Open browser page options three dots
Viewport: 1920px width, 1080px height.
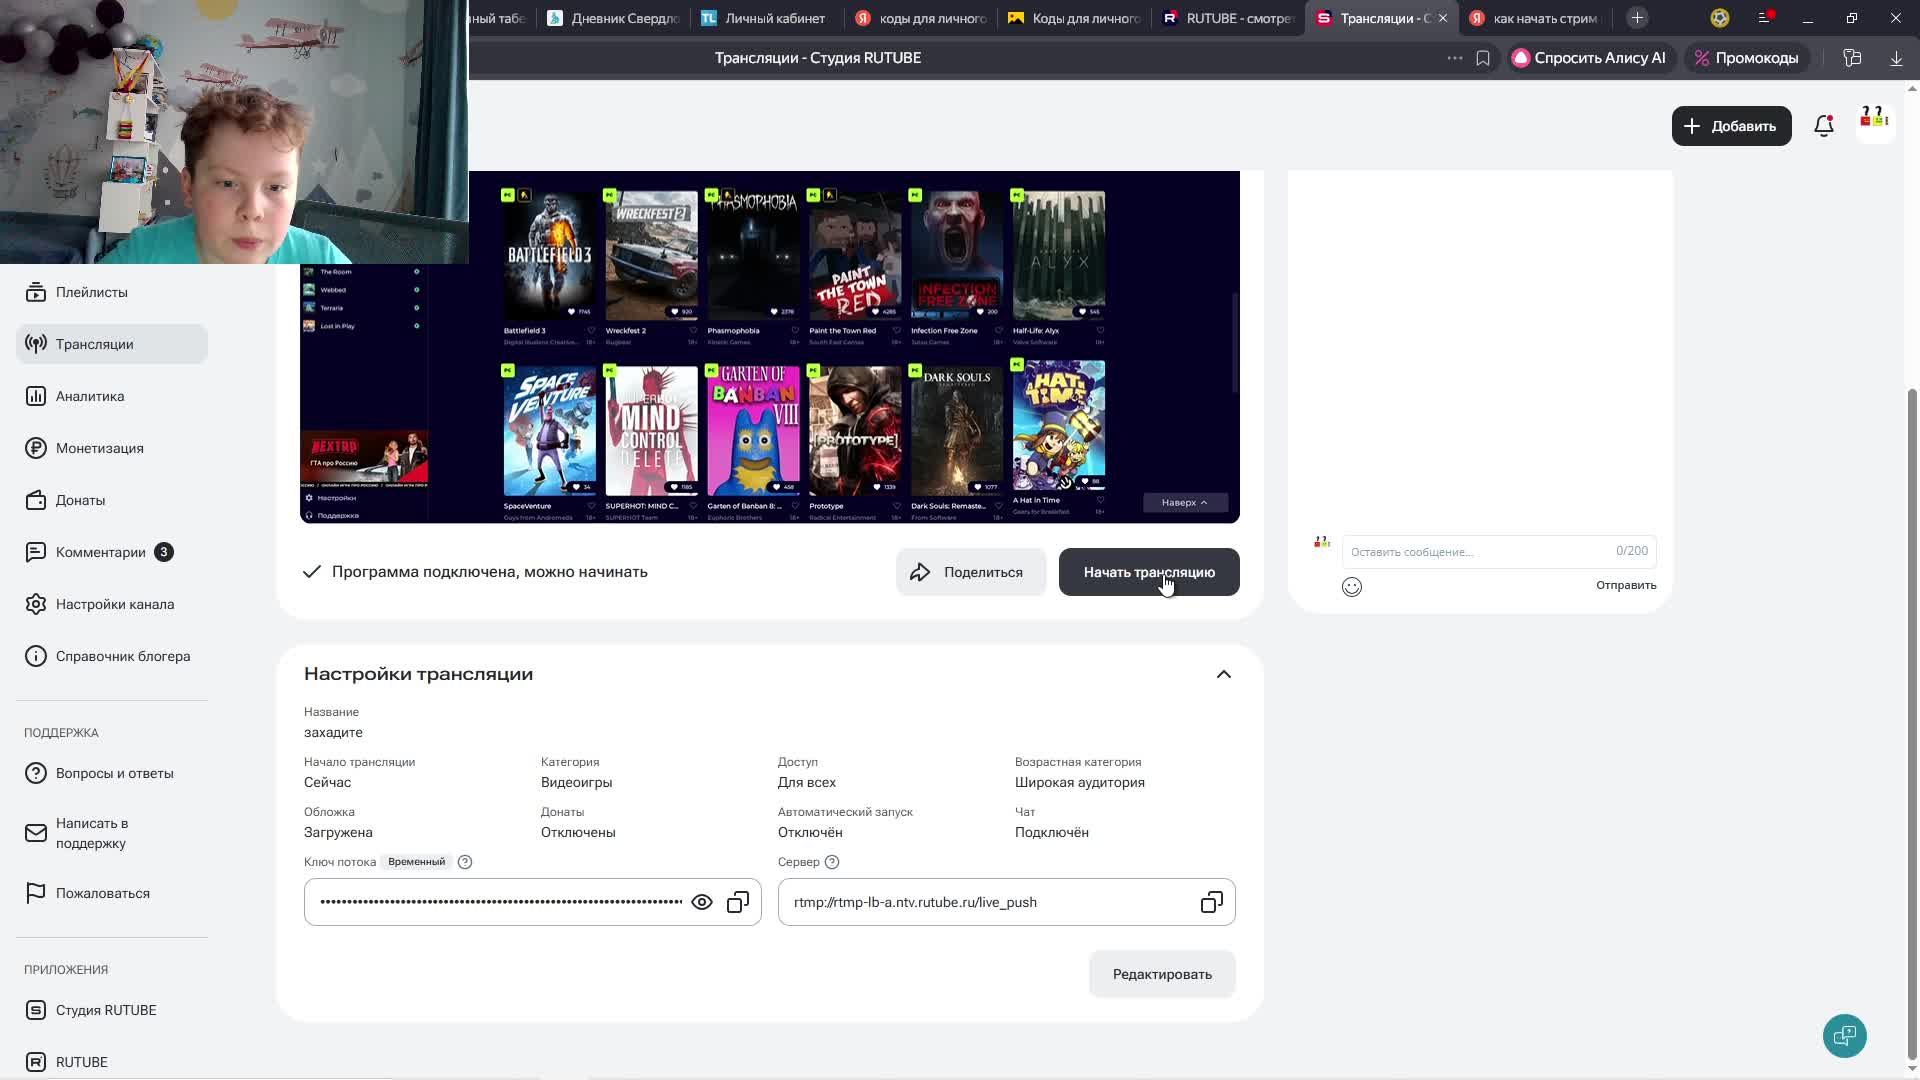[1455, 58]
